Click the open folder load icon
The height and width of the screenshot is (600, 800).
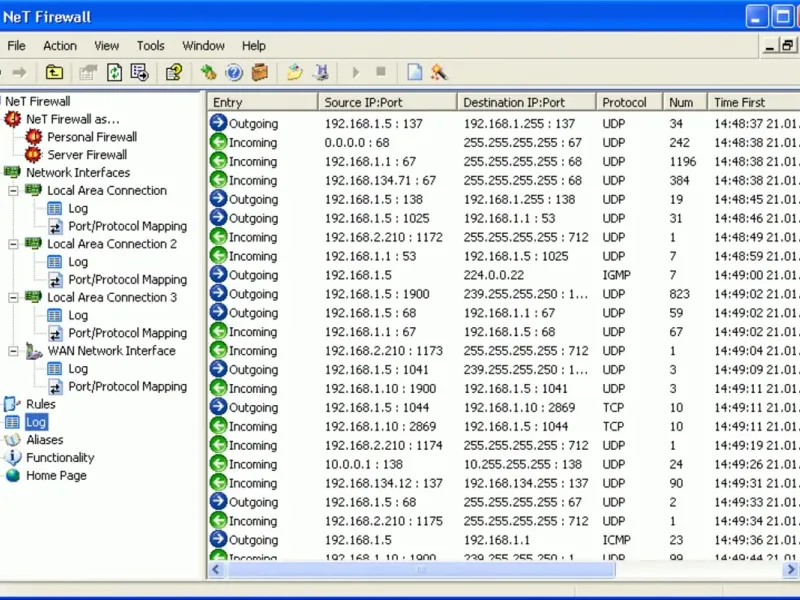[294, 72]
